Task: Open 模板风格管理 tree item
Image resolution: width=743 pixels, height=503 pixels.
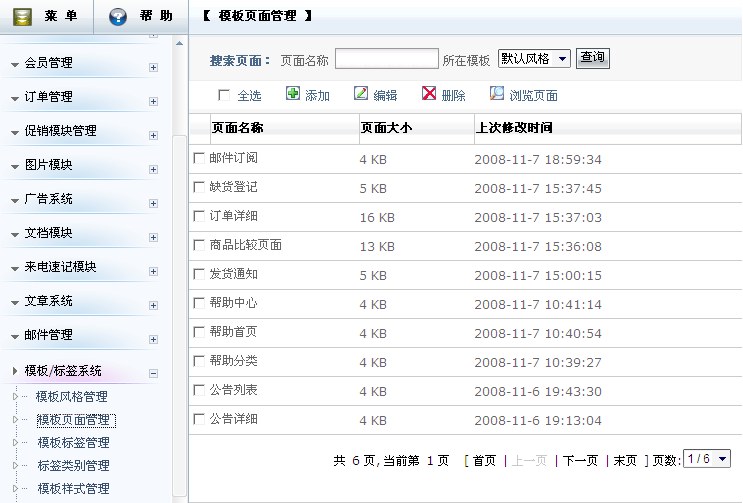Action: 72,396
